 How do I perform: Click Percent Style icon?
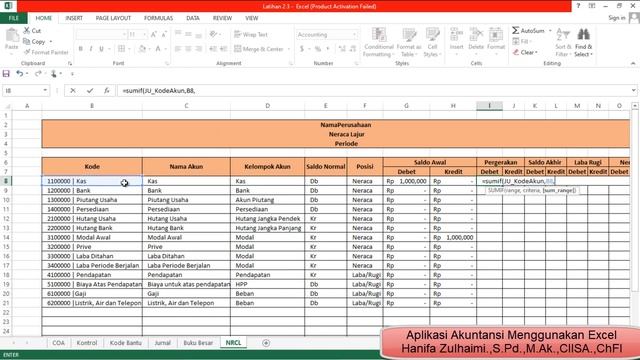click(x=318, y=49)
